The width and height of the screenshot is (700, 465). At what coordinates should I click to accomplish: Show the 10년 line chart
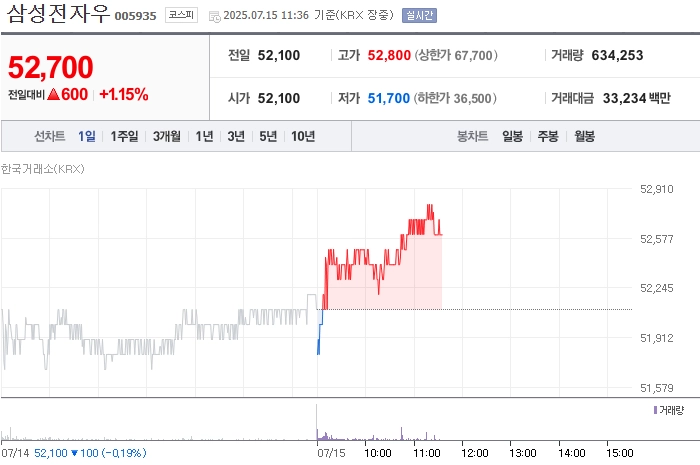(x=303, y=136)
